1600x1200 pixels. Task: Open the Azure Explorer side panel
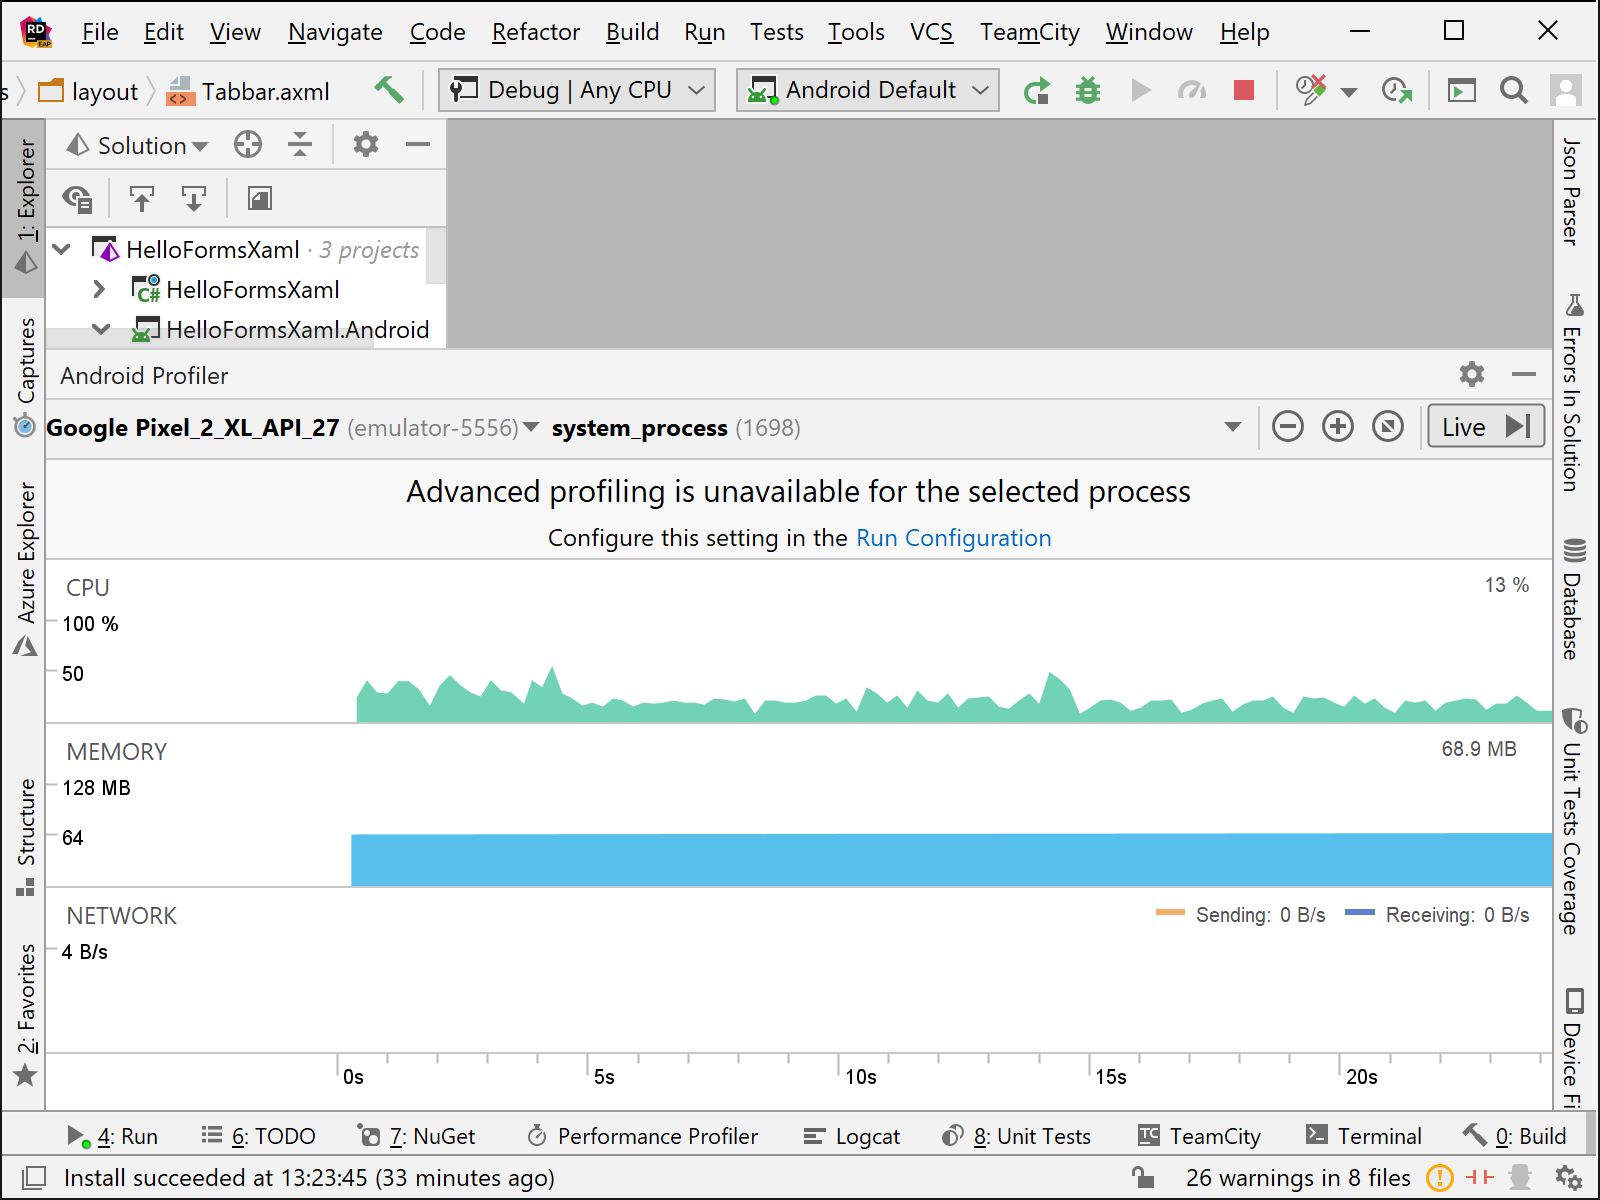(x=25, y=570)
